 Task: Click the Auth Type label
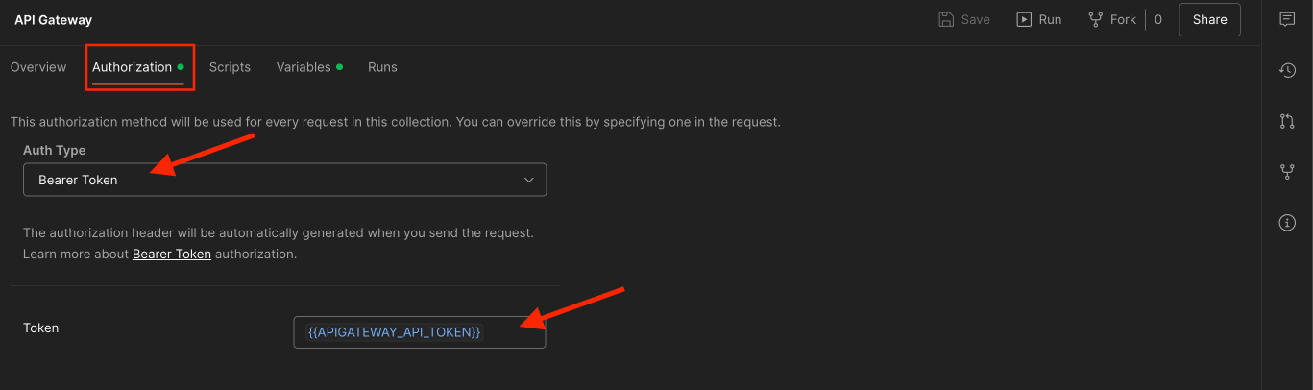[54, 150]
